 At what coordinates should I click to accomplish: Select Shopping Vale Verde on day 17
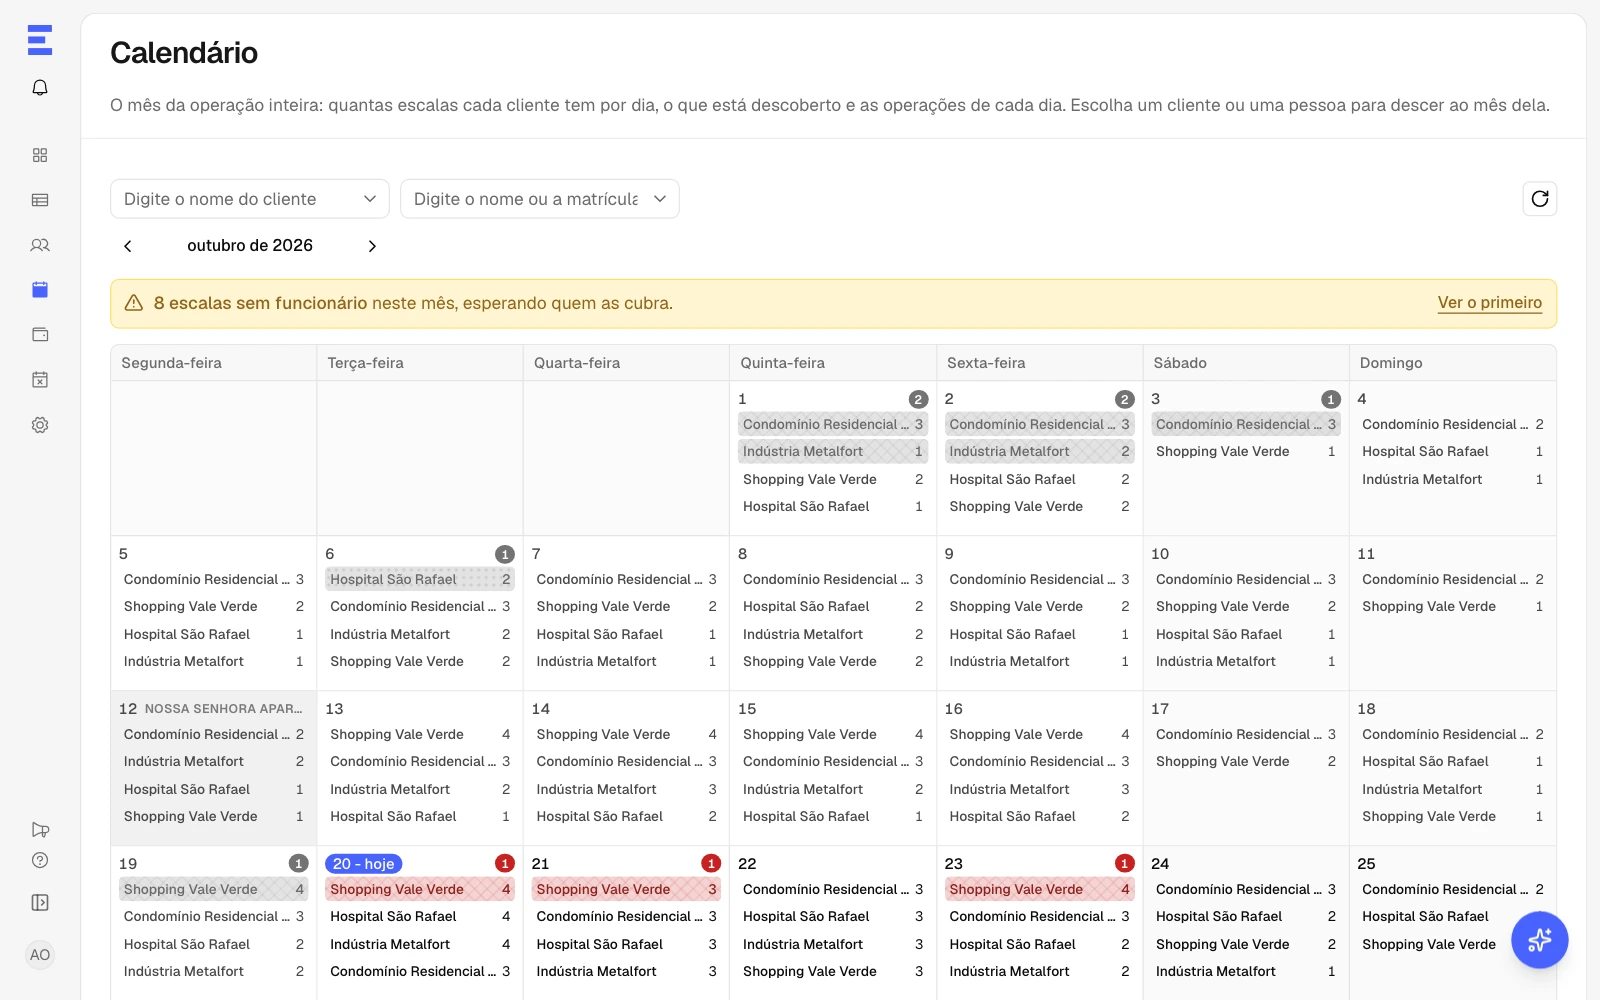(1246, 762)
